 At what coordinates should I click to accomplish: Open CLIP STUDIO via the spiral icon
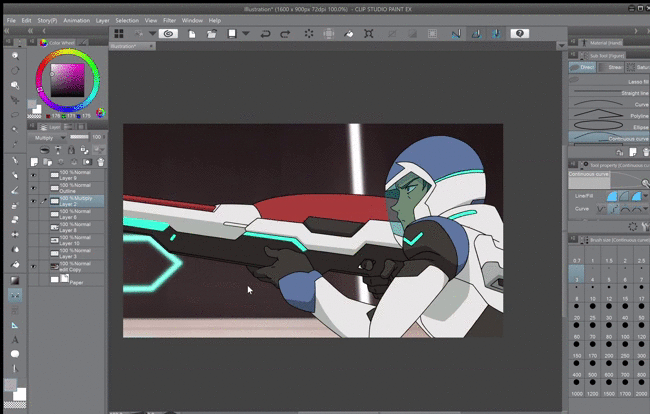pos(168,34)
